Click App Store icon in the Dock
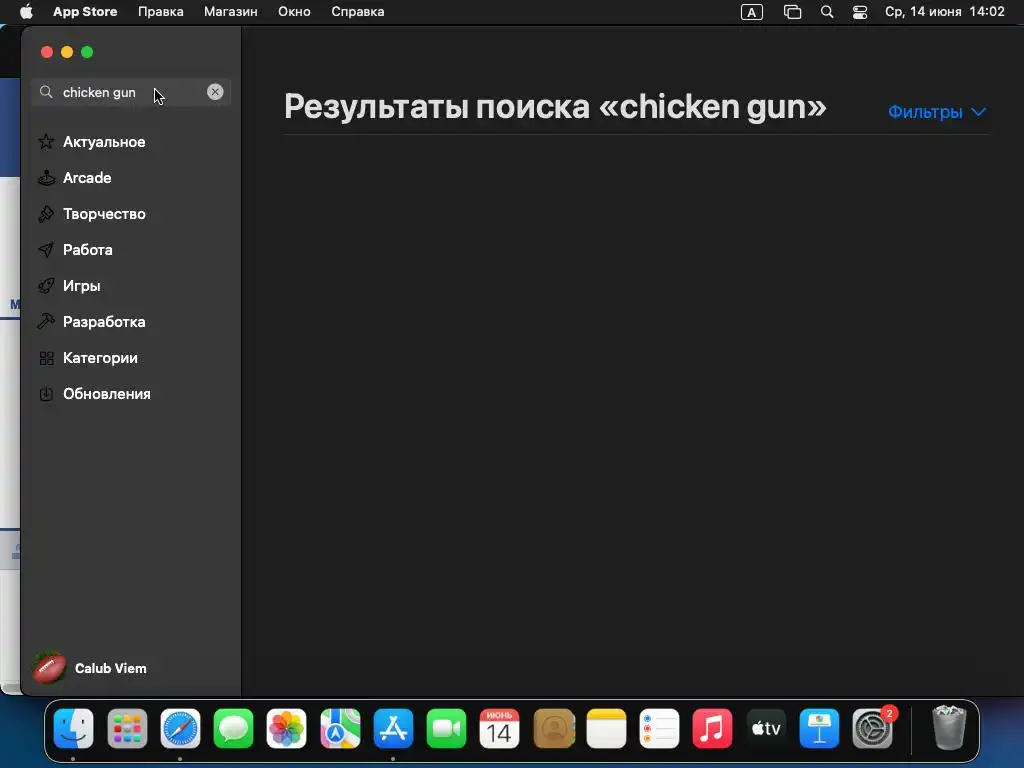 click(x=393, y=728)
